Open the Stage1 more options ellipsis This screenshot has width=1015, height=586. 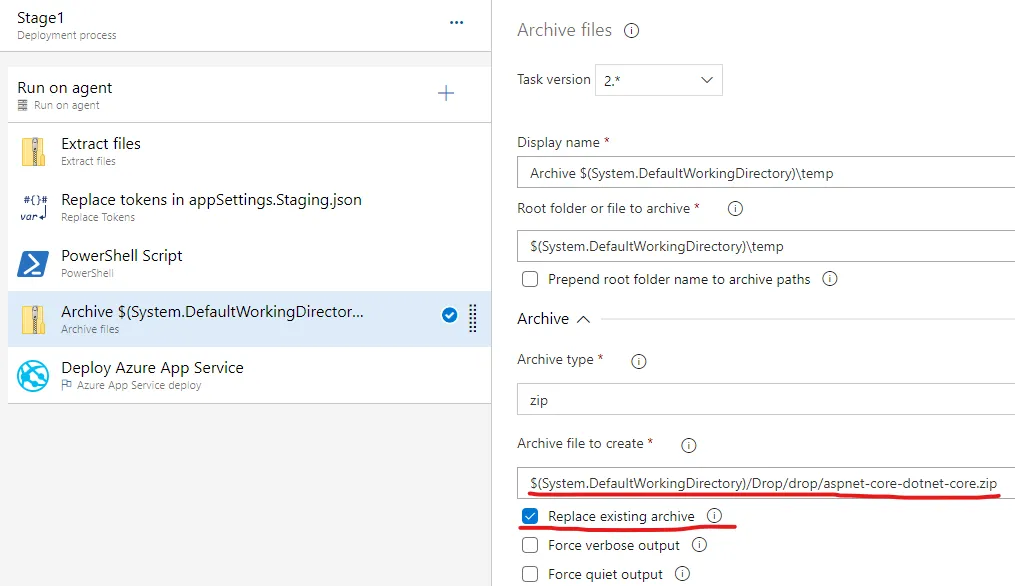457,22
